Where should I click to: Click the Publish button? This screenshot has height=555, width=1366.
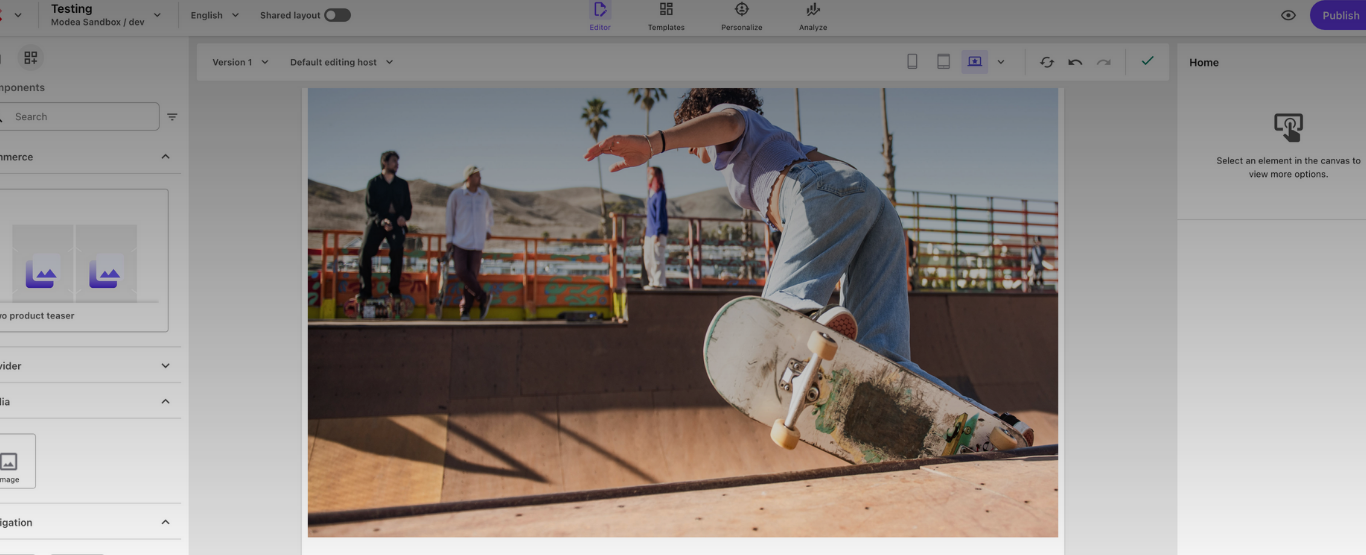pos(1339,15)
